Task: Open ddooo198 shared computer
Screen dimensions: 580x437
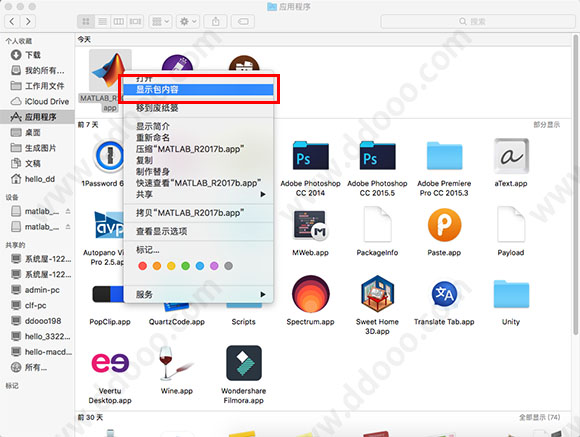Action: [37, 321]
